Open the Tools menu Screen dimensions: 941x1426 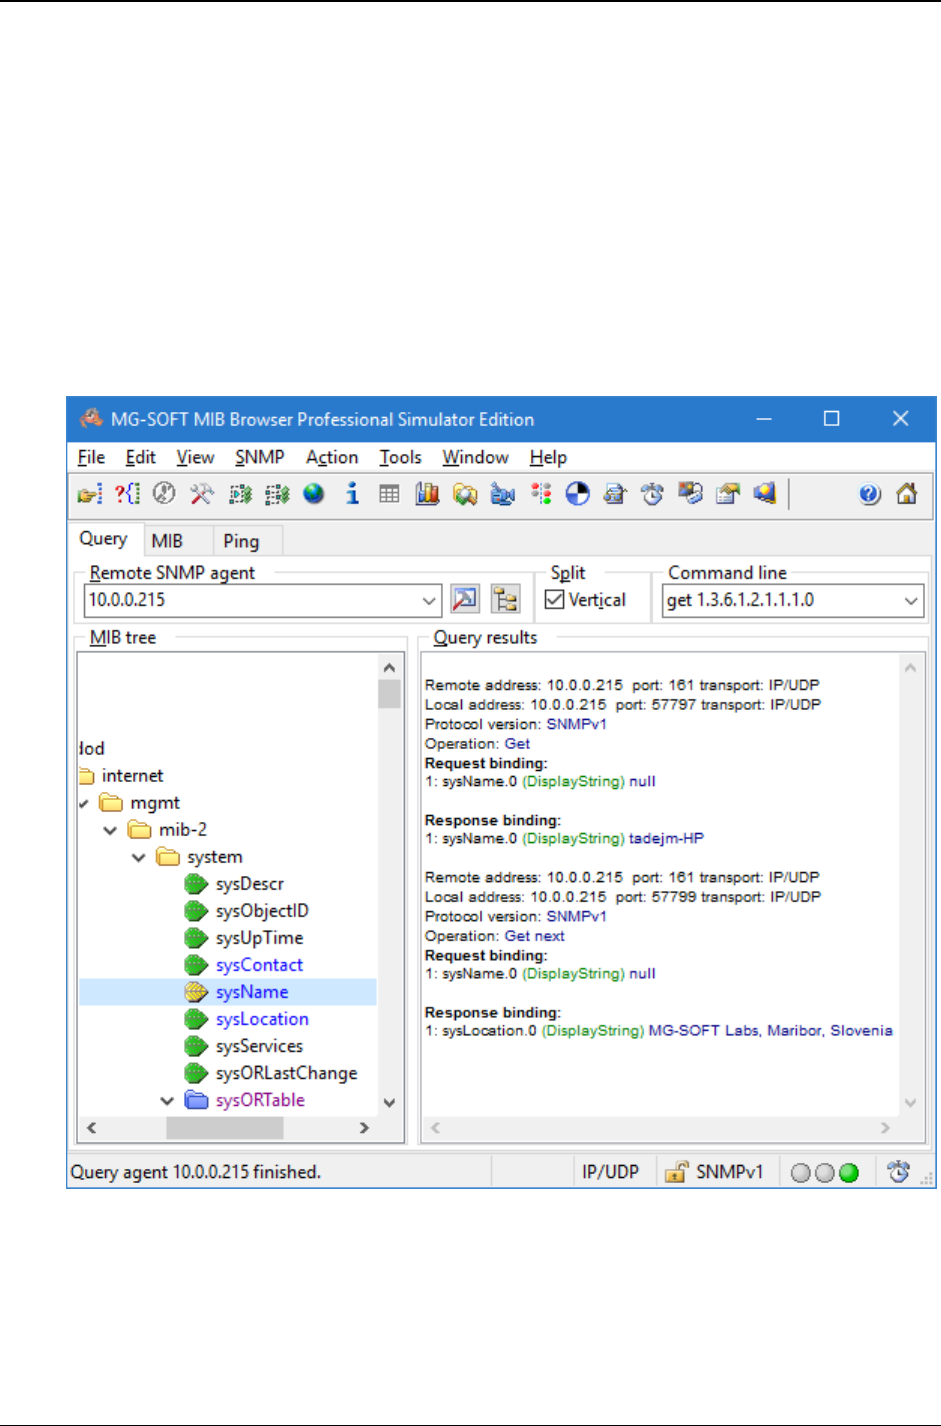(400, 457)
